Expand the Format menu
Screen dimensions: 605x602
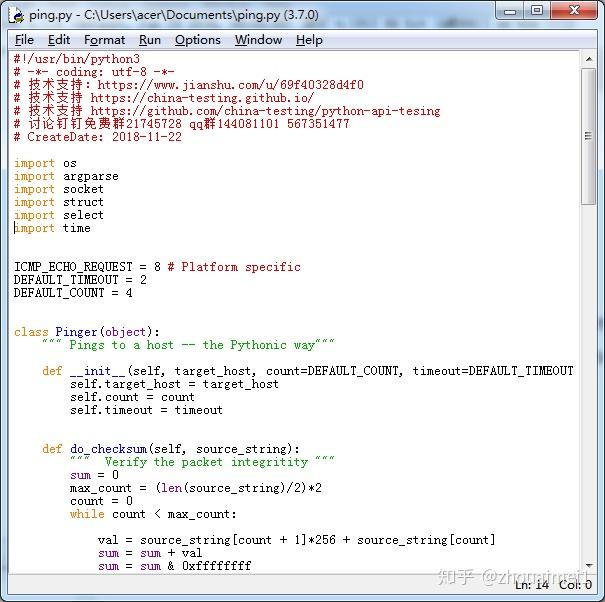click(104, 40)
